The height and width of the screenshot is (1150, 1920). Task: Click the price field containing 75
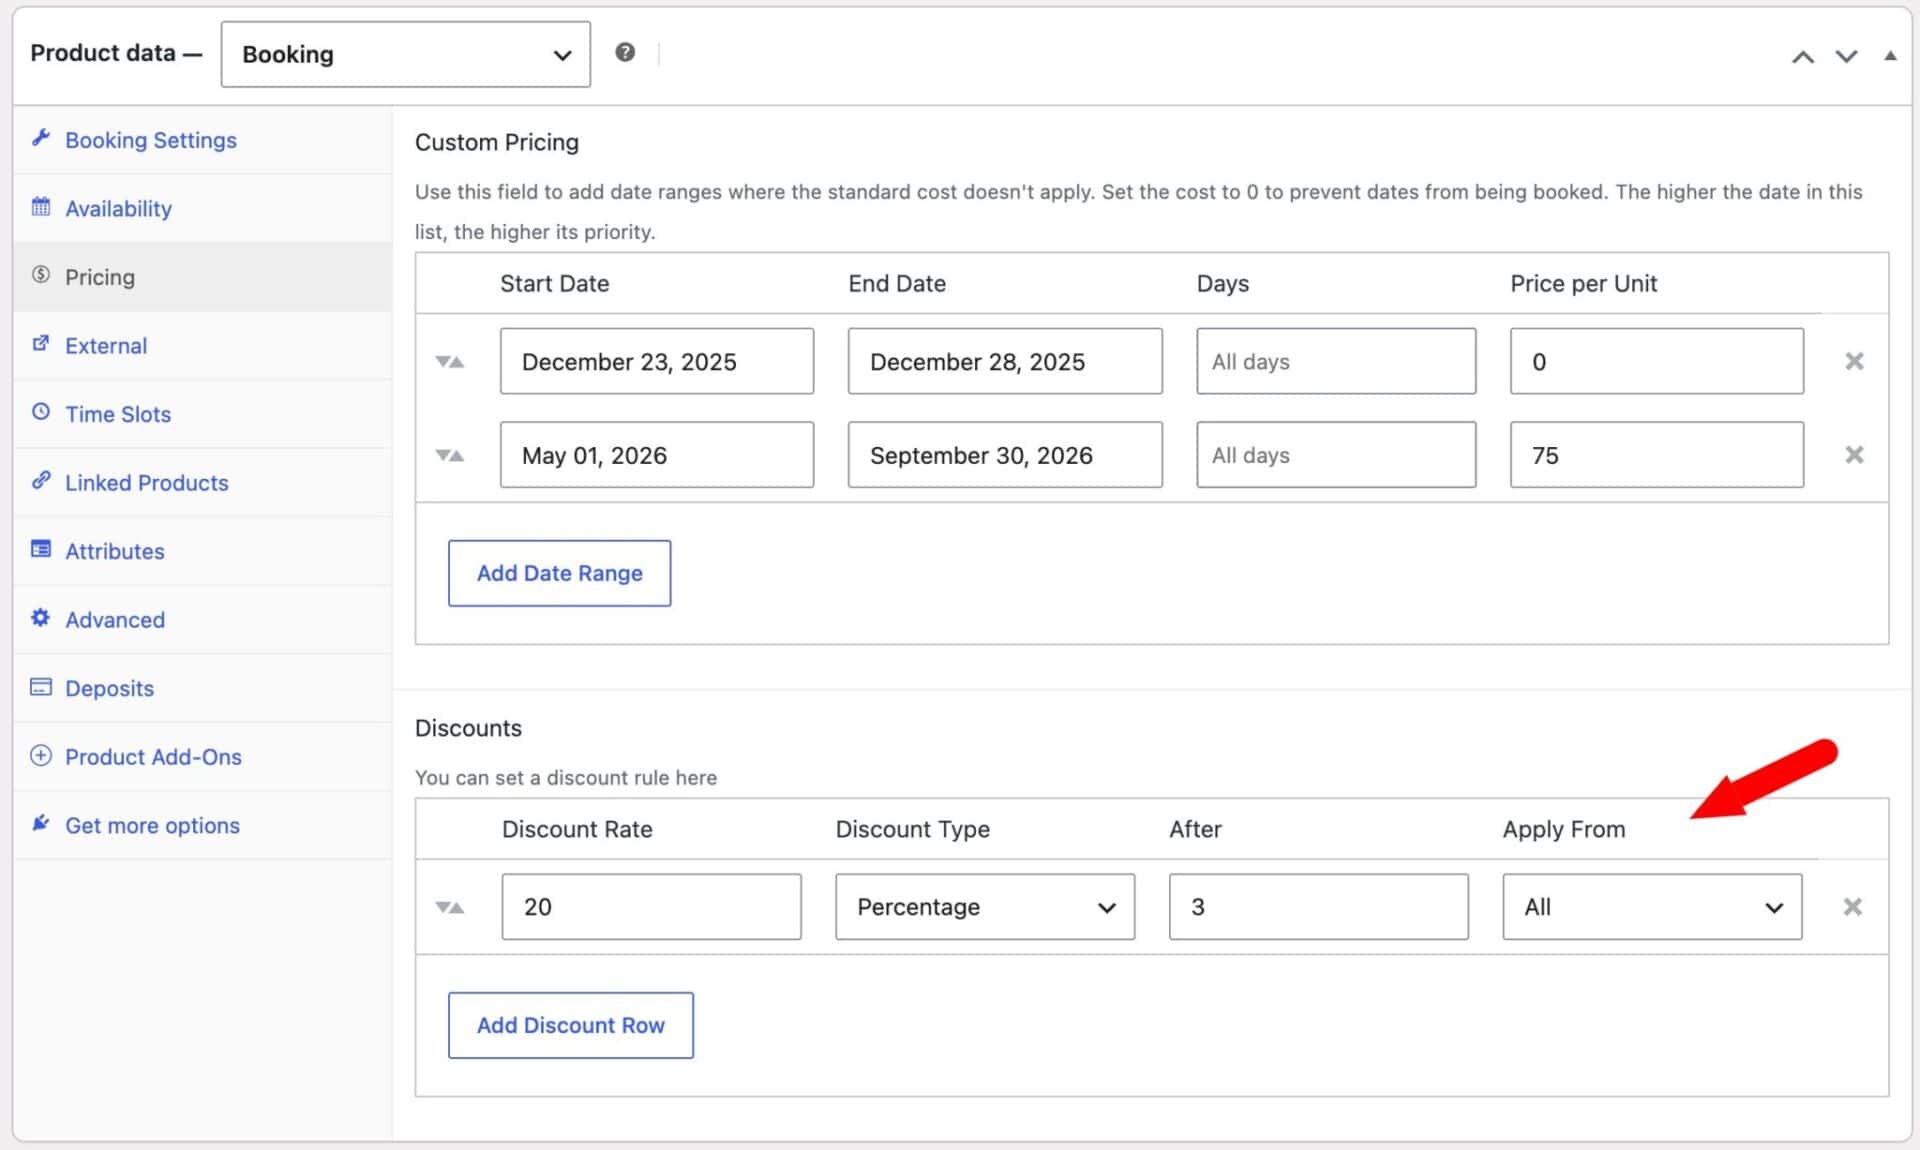coord(1657,455)
